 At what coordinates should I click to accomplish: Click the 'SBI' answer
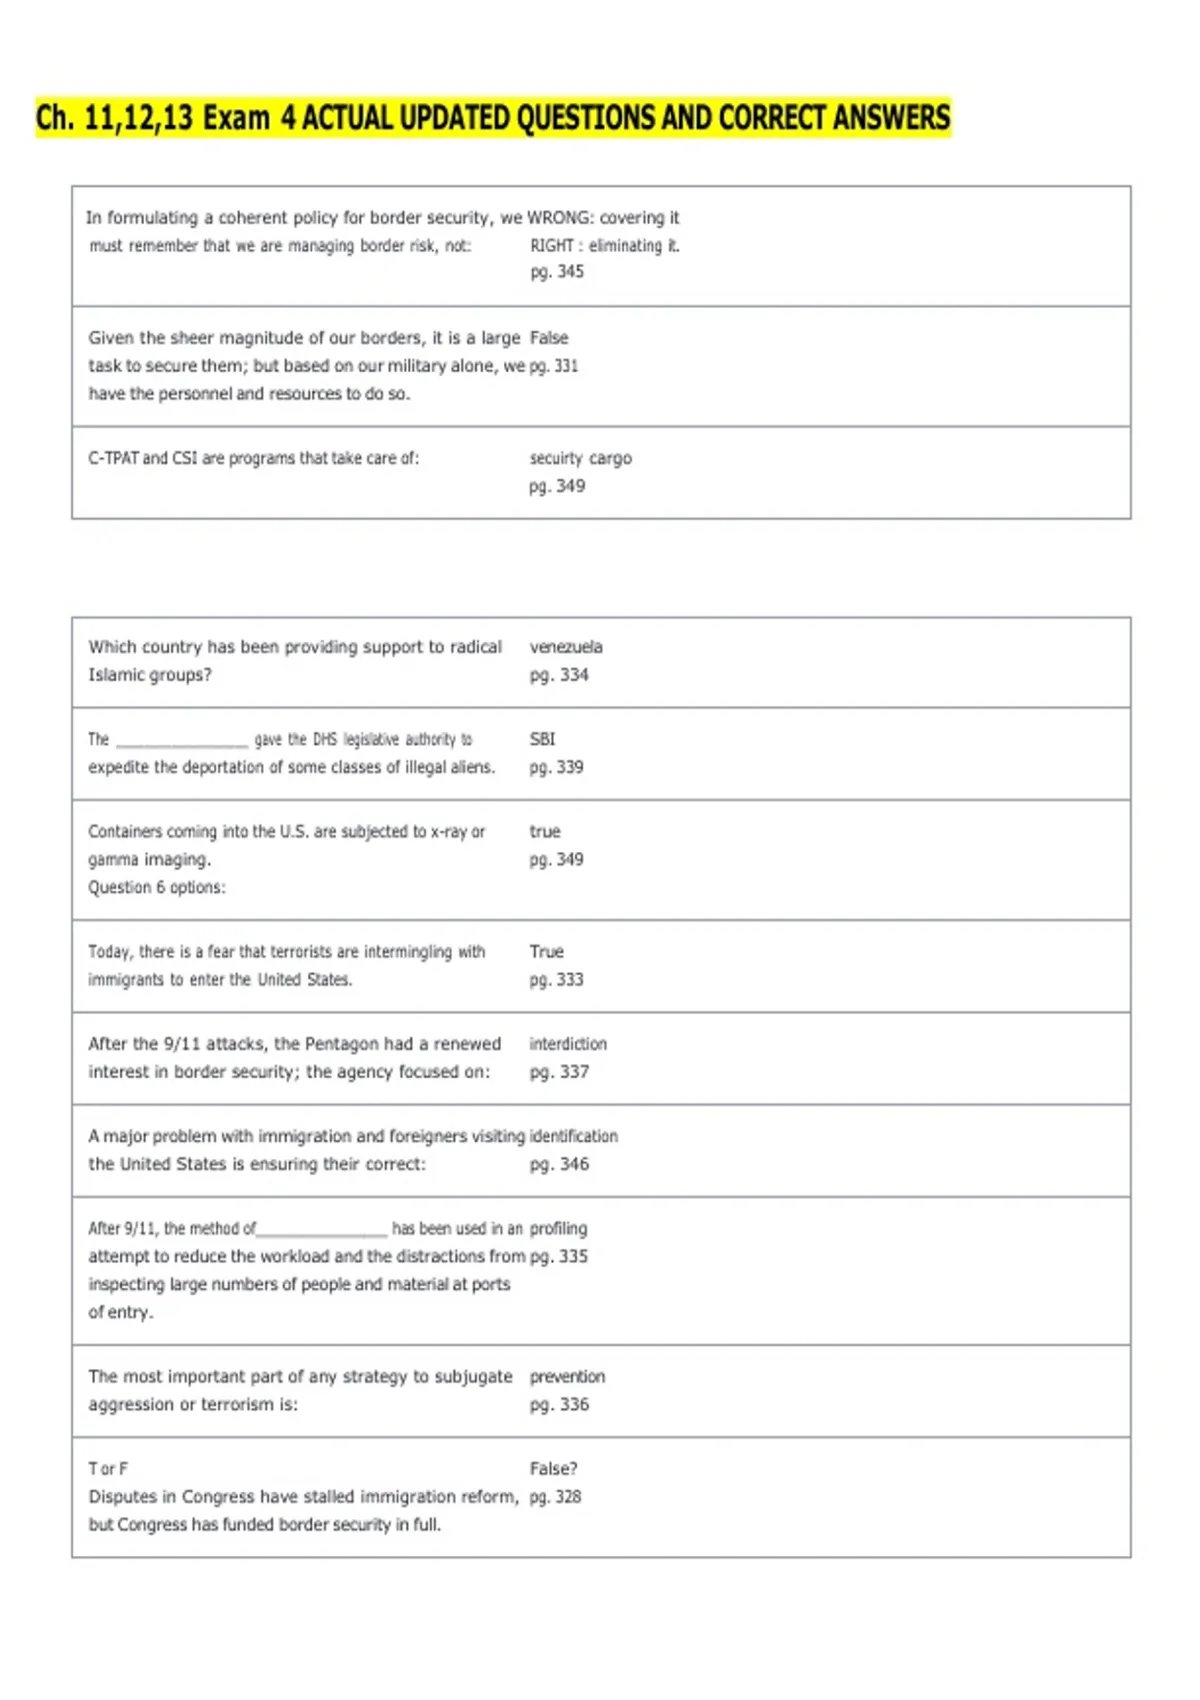(542, 739)
